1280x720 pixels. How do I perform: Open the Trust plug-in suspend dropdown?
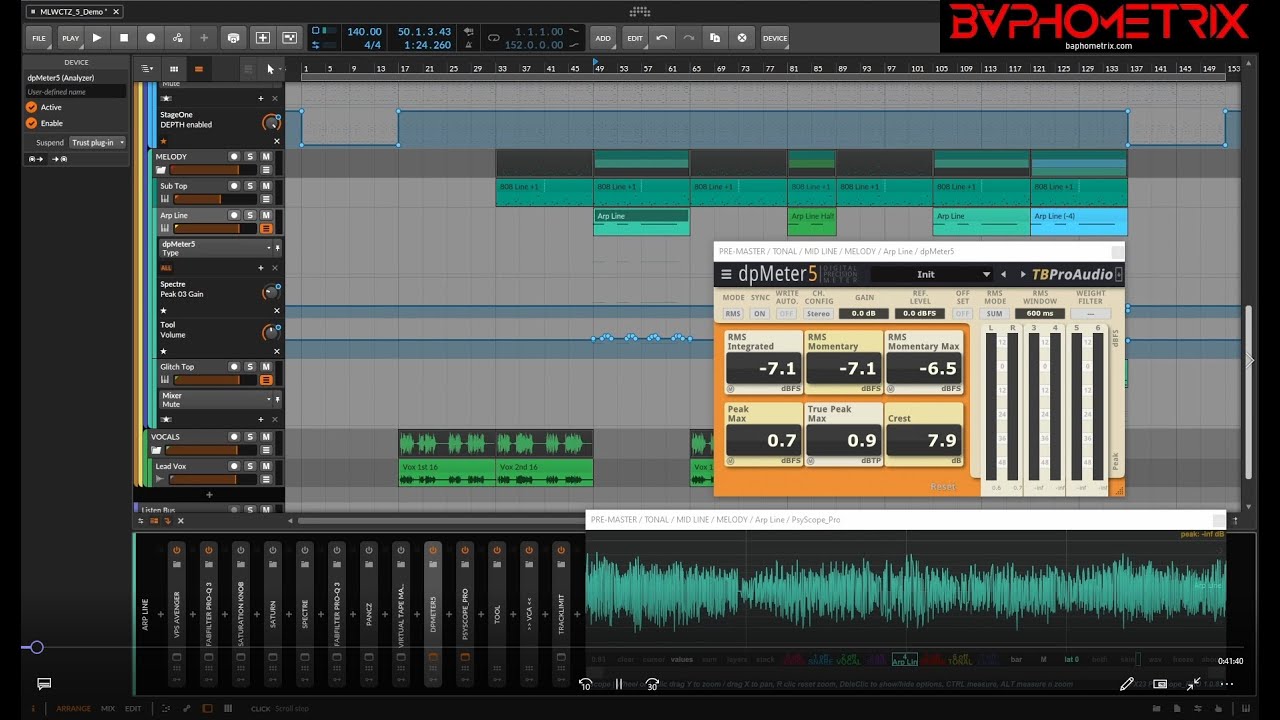[98, 143]
